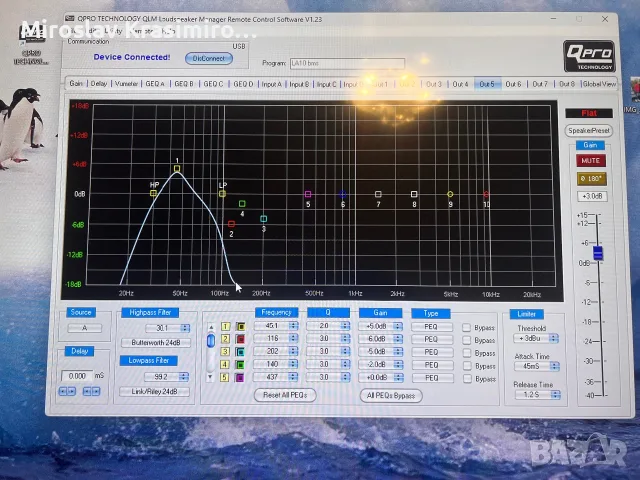This screenshot has height=480, width=640.
Task: Click the output gain fader handle
Action: (598, 253)
